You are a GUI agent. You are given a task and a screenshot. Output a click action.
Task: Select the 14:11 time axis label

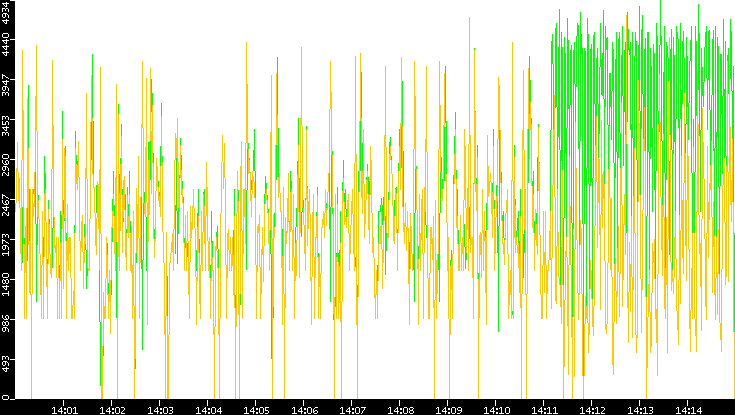544,410
